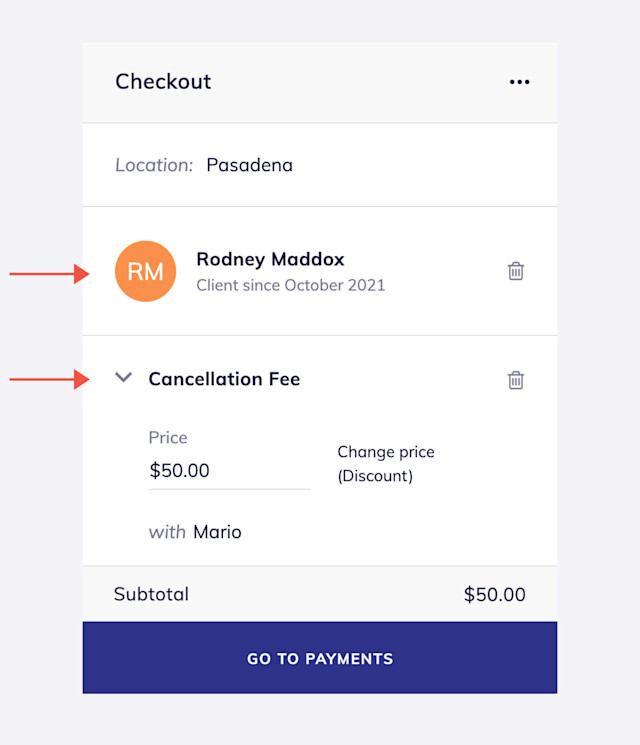Click the Subtotal label
640x745 pixels.
tap(151, 594)
